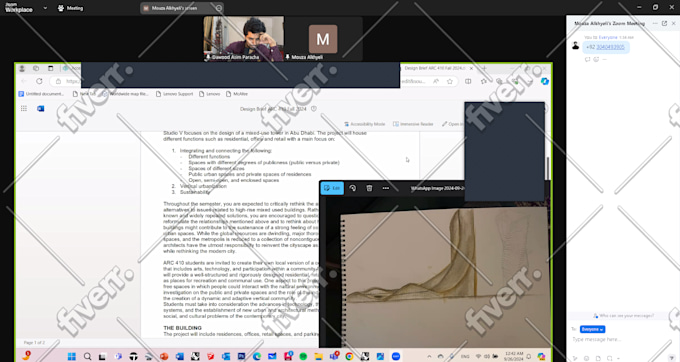Viewport: 680px width, 362px height.
Task: Toggle Edge split screen icon
Action: point(468,81)
